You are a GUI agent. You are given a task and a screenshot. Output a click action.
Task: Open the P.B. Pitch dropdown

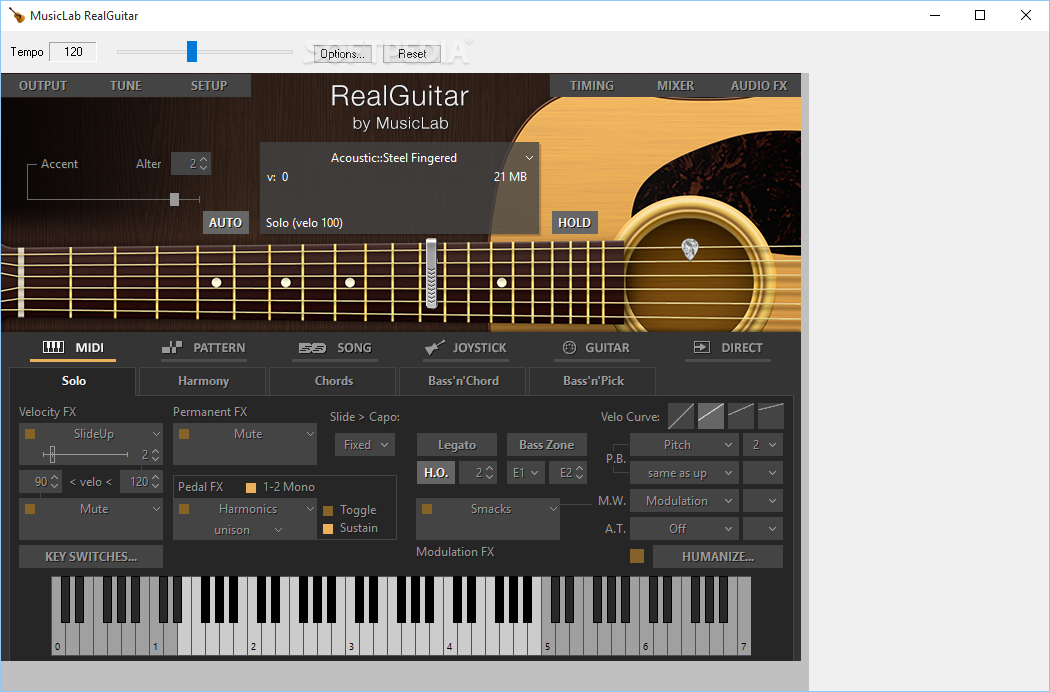pyautogui.click(x=684, y=445)
